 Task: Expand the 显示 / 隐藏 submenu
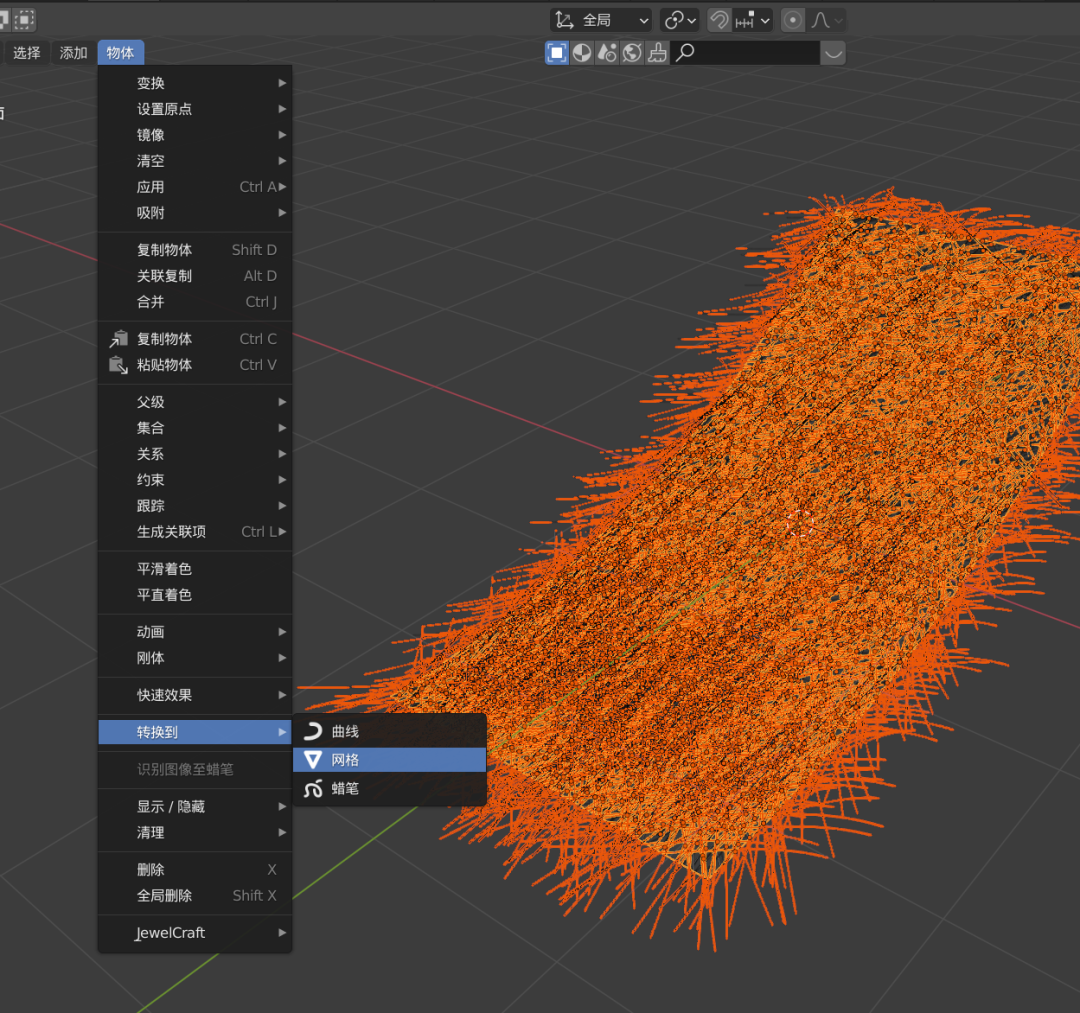pos(195,807)
